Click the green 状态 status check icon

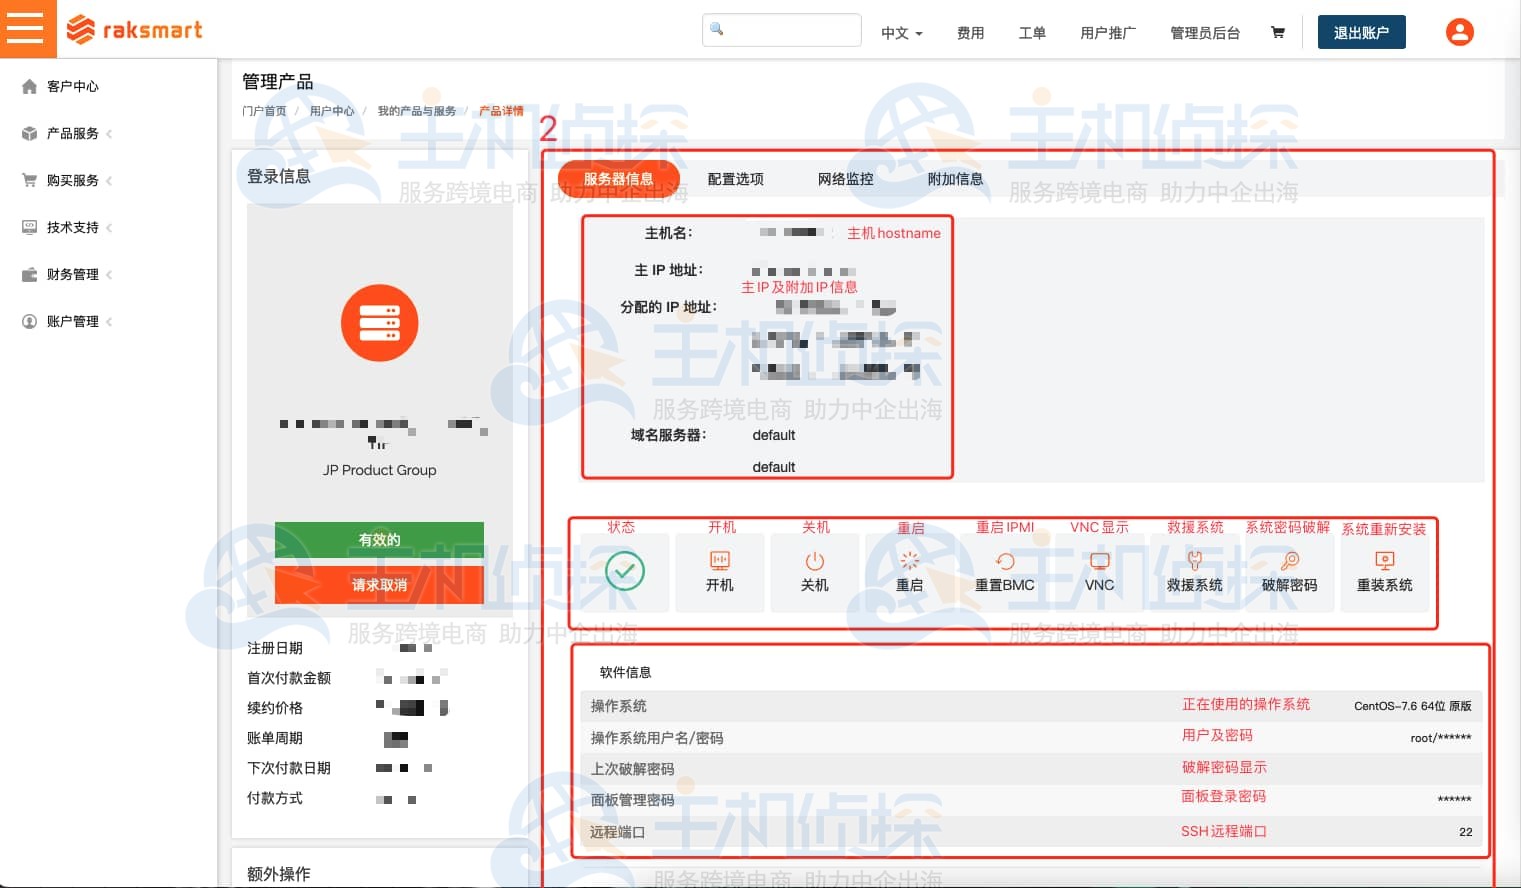(625, 571)
